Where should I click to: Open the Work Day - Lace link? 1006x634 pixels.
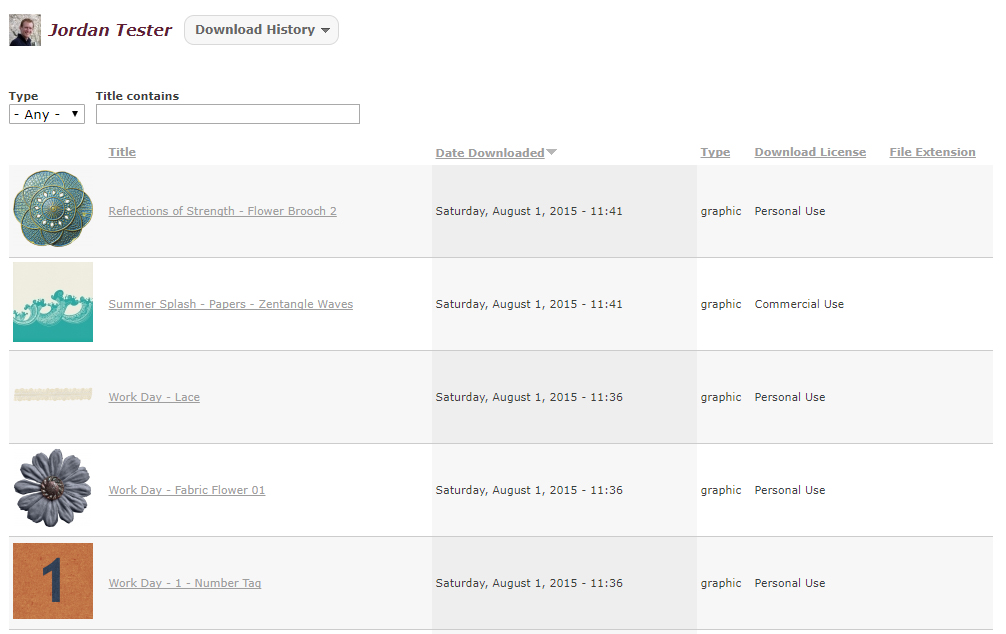tap(154, 397)
